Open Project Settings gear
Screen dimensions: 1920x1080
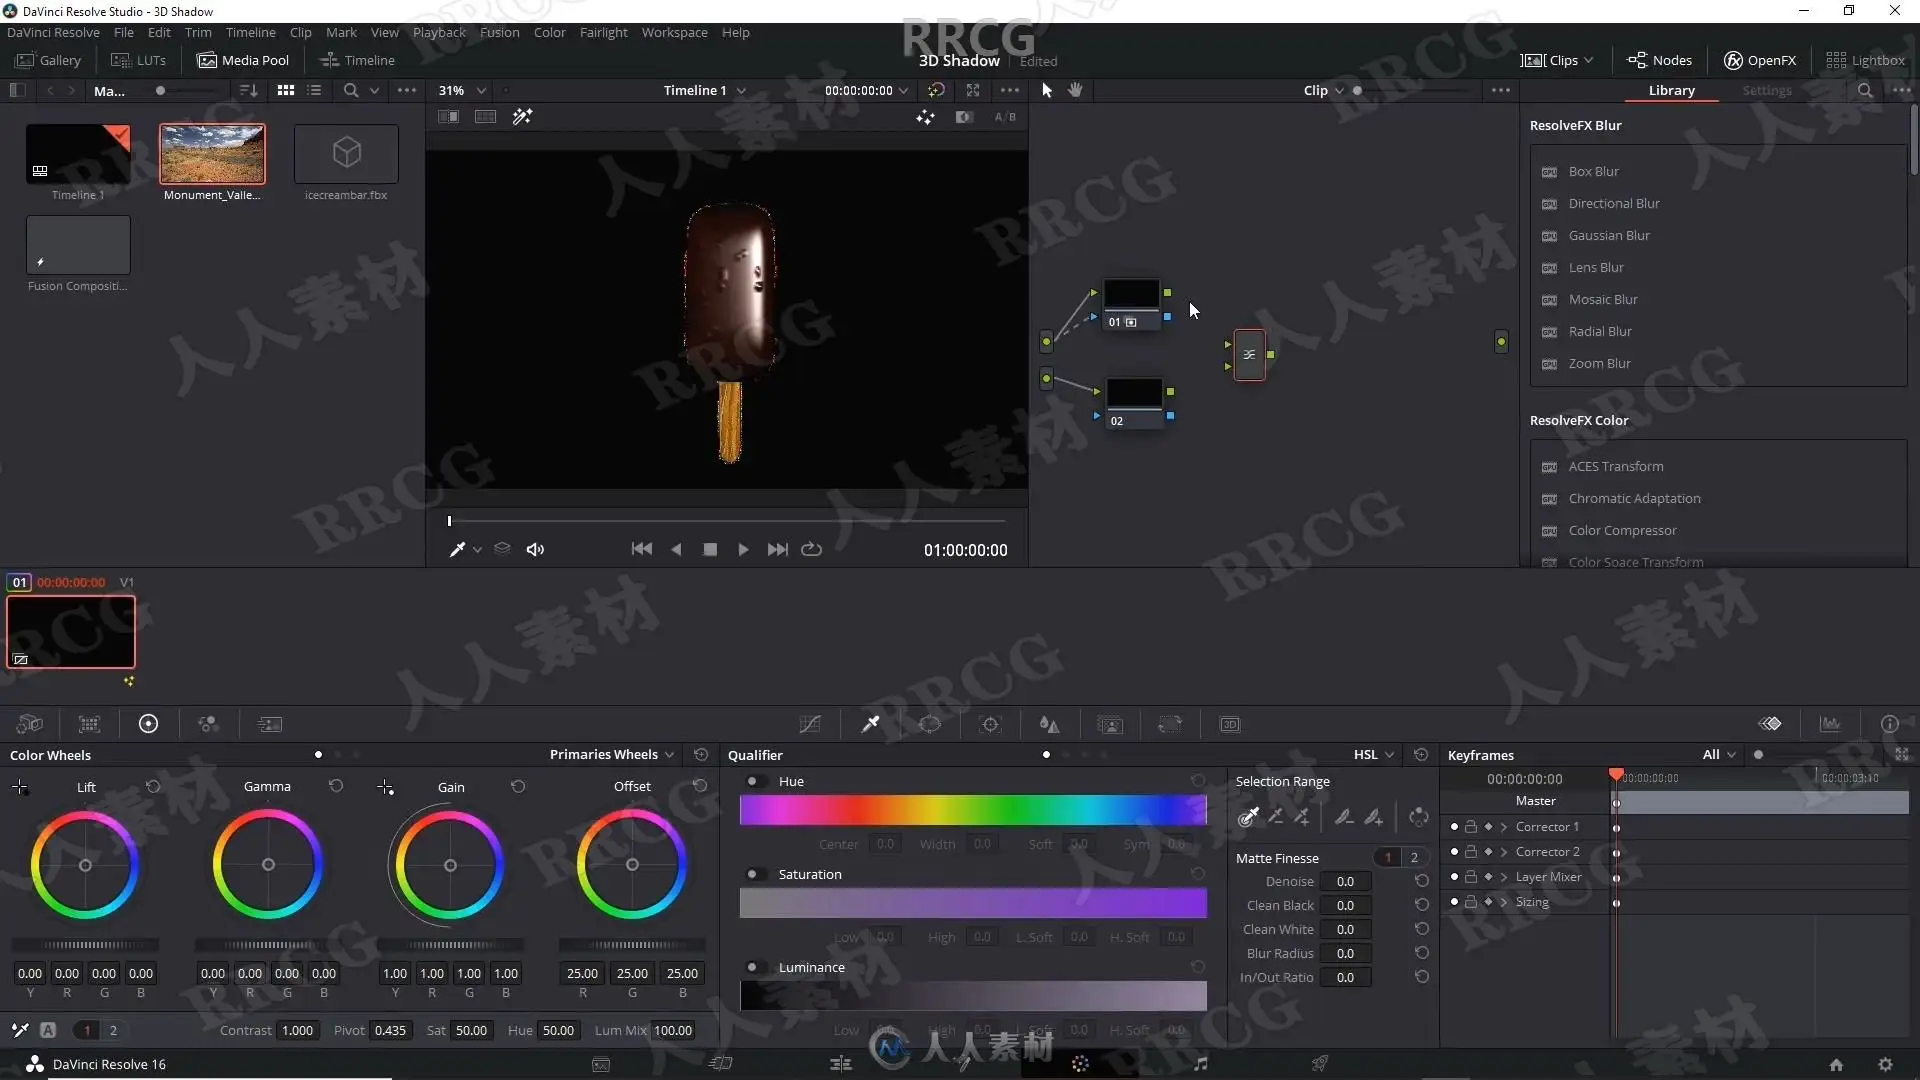(x=1885, y=1065)
